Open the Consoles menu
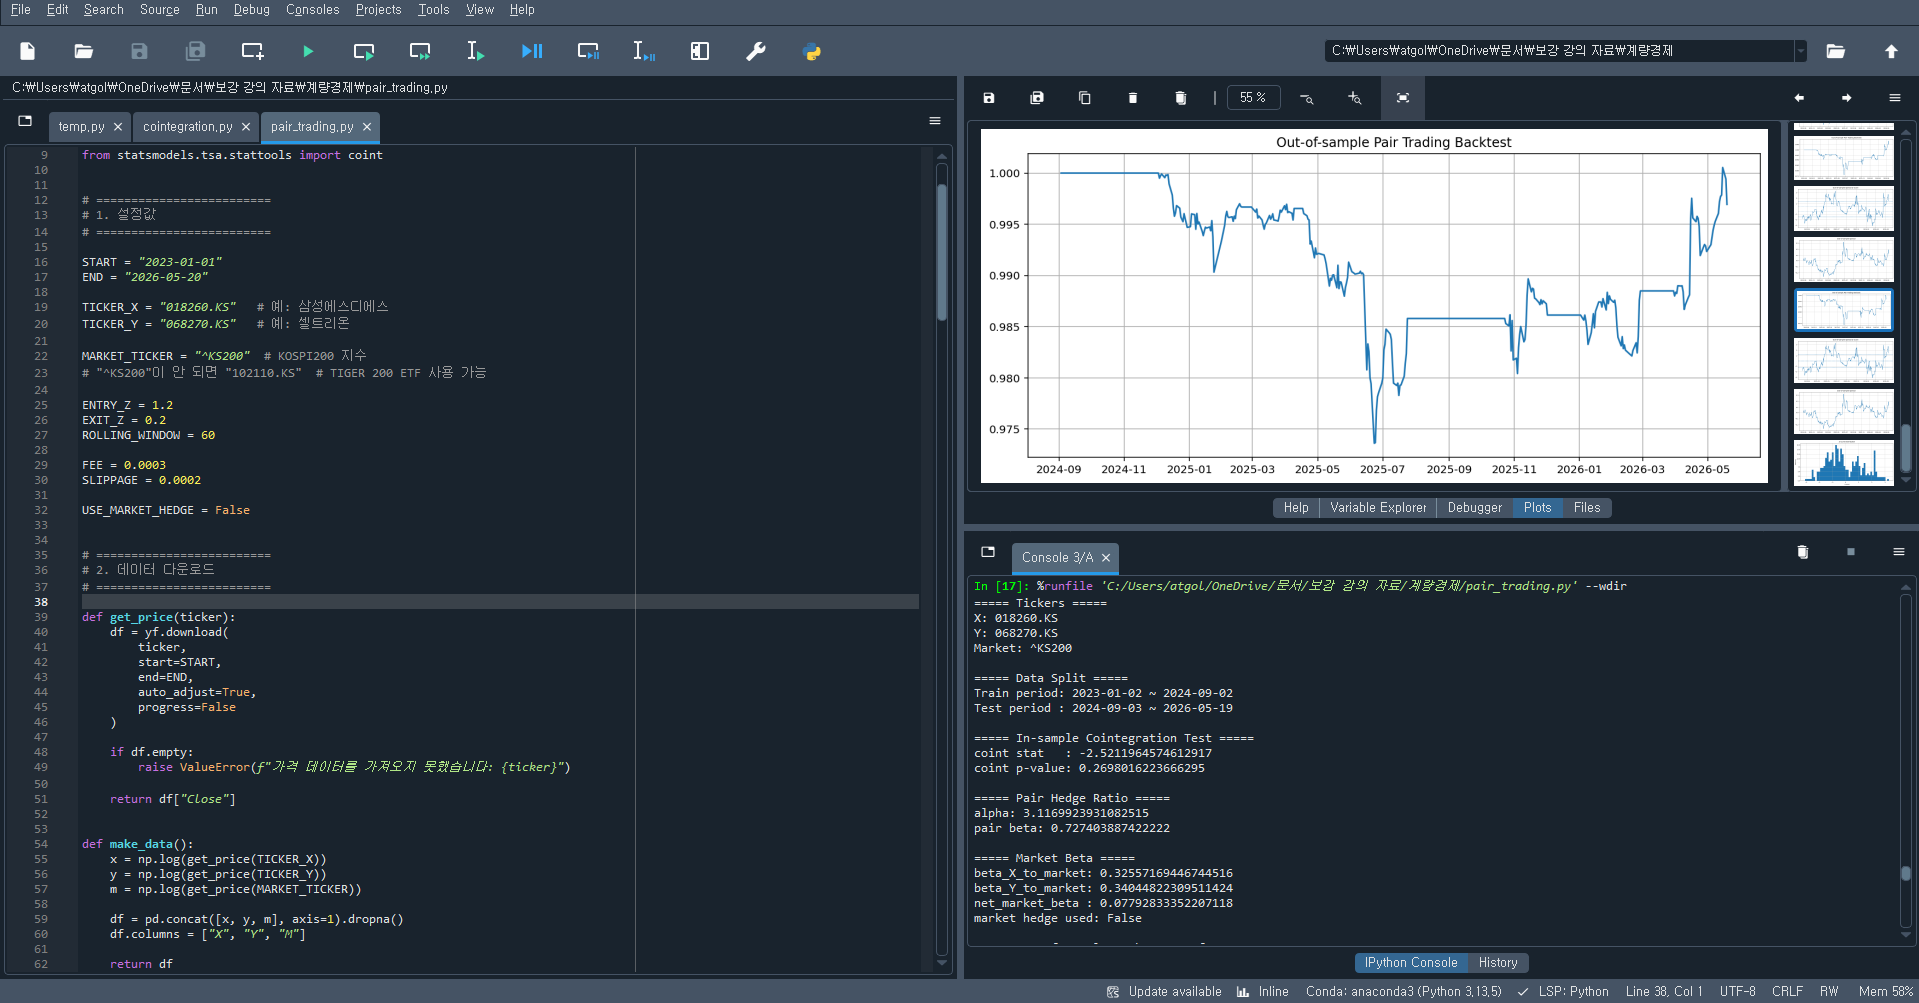Viewport: 1919px width, 1003px height. (x=312, y=10)
